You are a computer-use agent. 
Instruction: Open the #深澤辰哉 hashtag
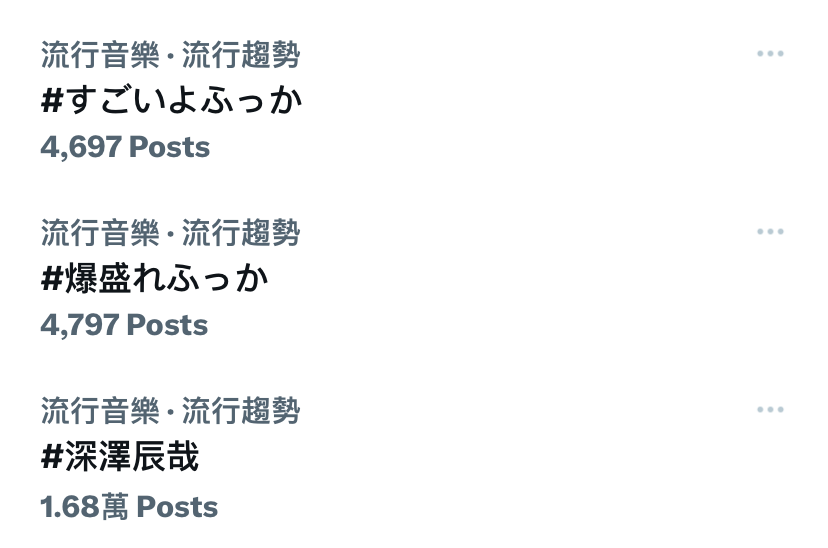pyautogui.click(x=120, y=456)
